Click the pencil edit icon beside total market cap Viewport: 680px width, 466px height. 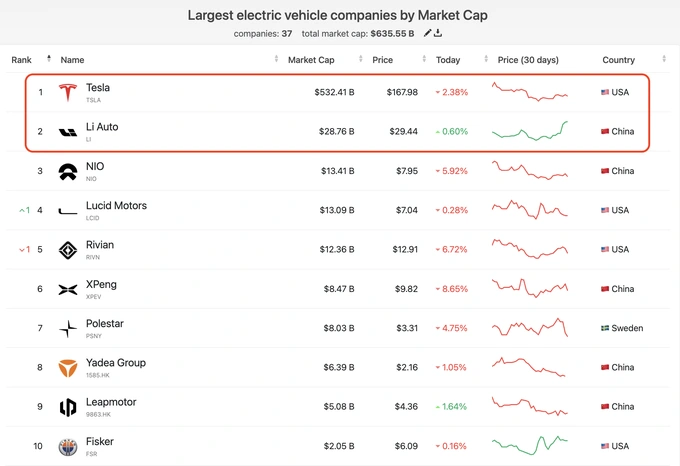click(x=427, y=33)
